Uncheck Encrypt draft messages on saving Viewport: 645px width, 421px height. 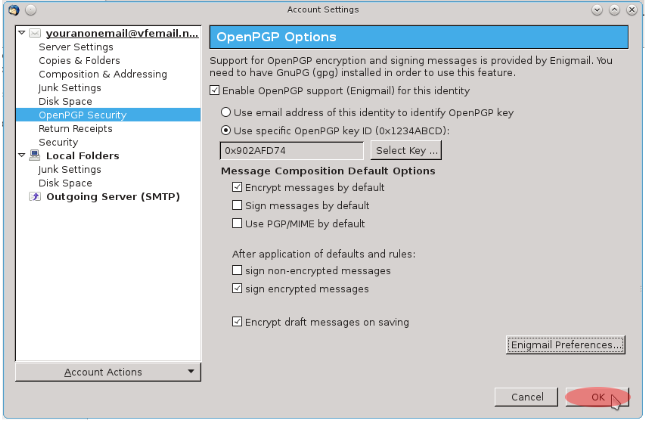click(237, 322)
